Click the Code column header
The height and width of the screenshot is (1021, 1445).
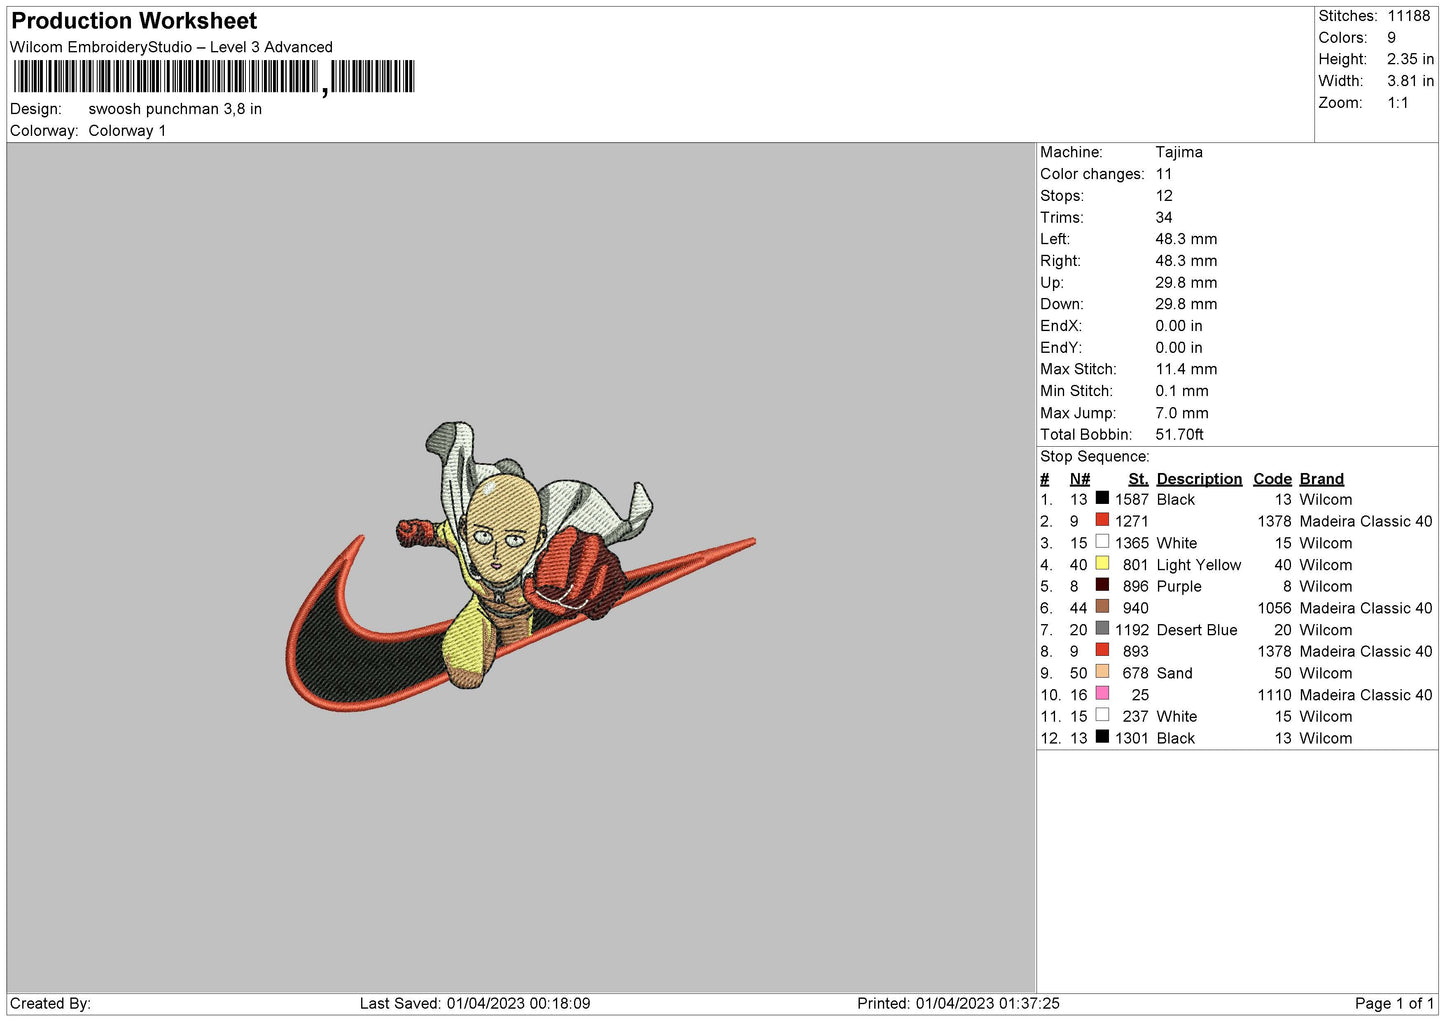point(1272,479)
